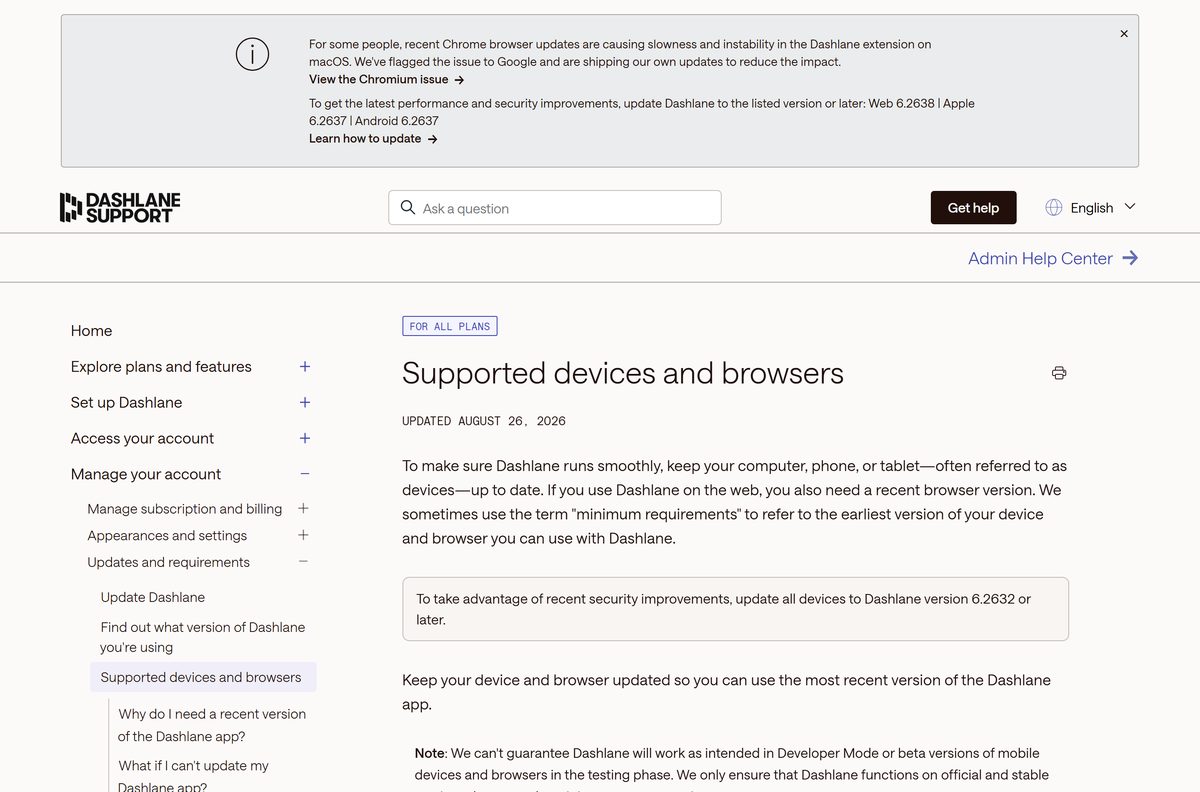Open Access your account link

142,438
